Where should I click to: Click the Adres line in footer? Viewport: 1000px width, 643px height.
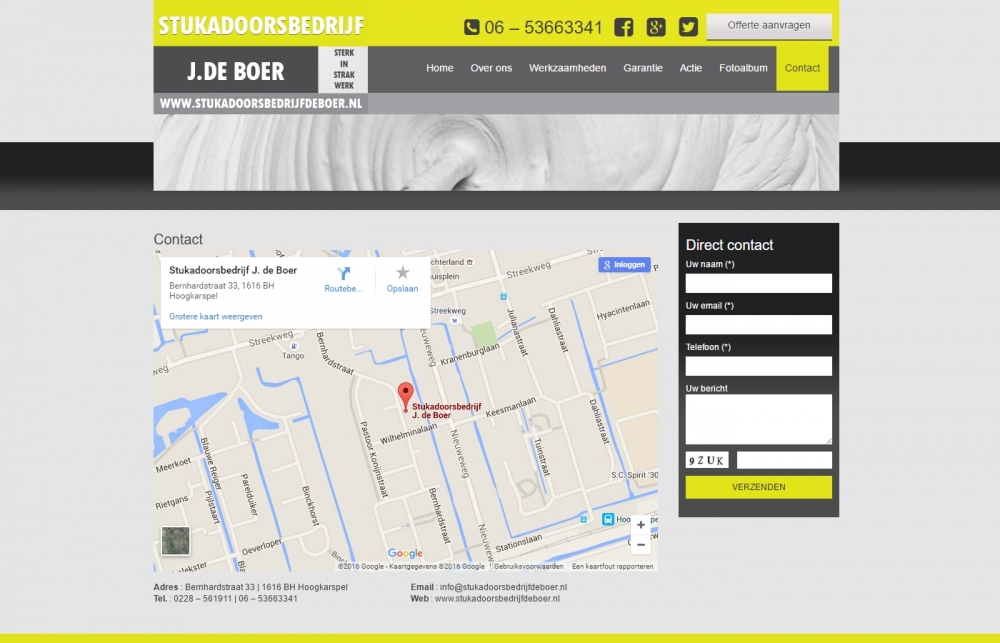tap(251, 588)
